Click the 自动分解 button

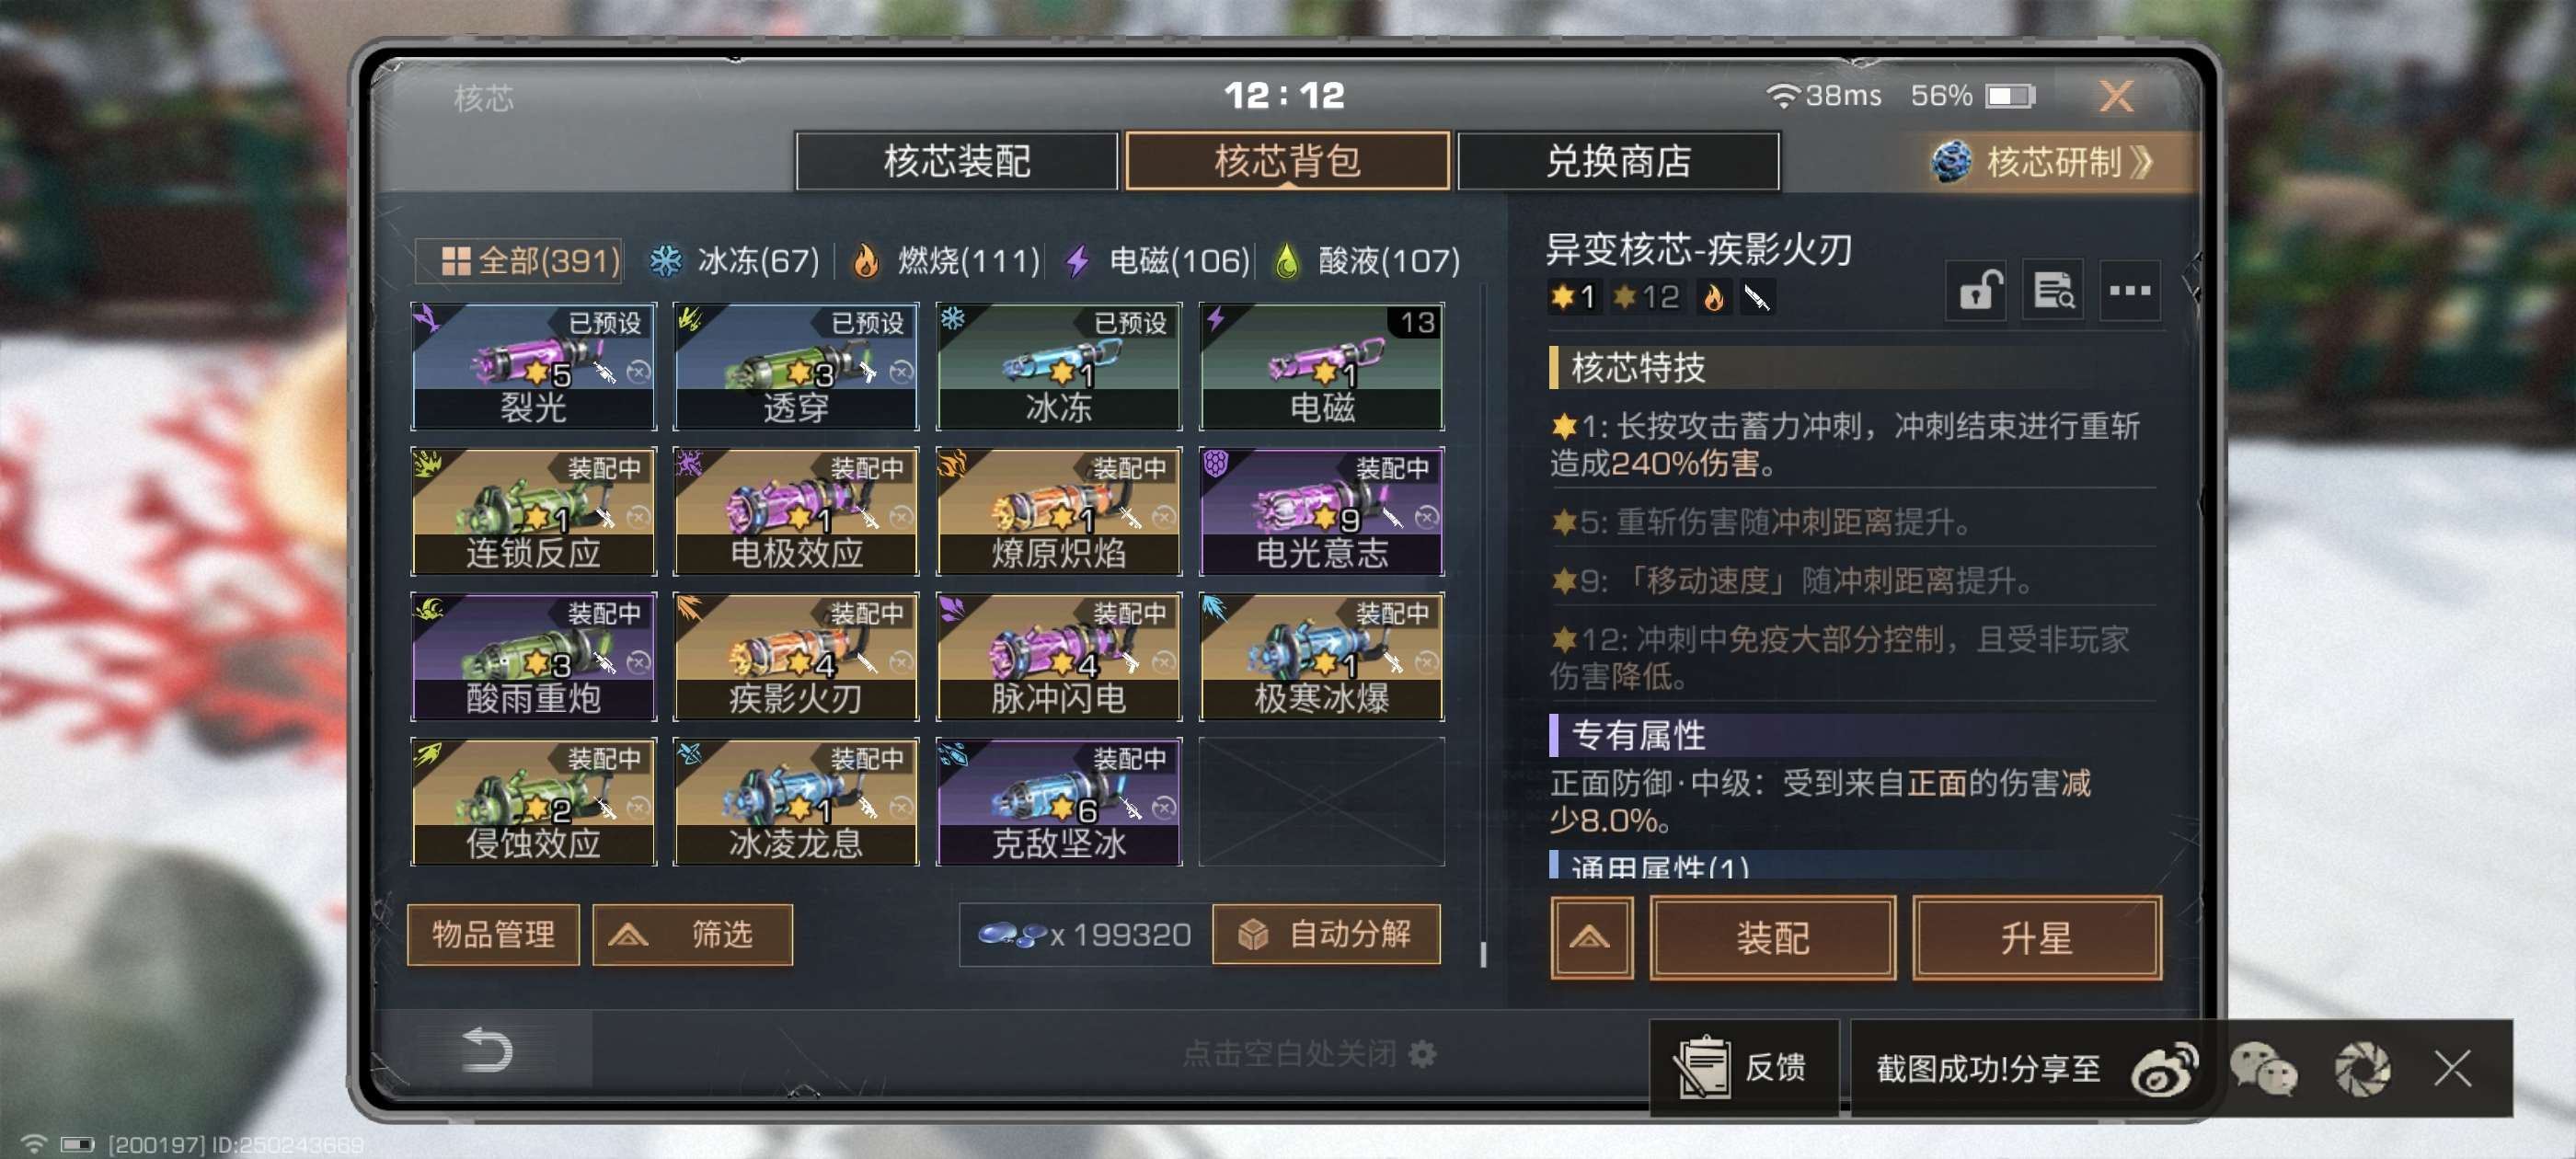1326,934
